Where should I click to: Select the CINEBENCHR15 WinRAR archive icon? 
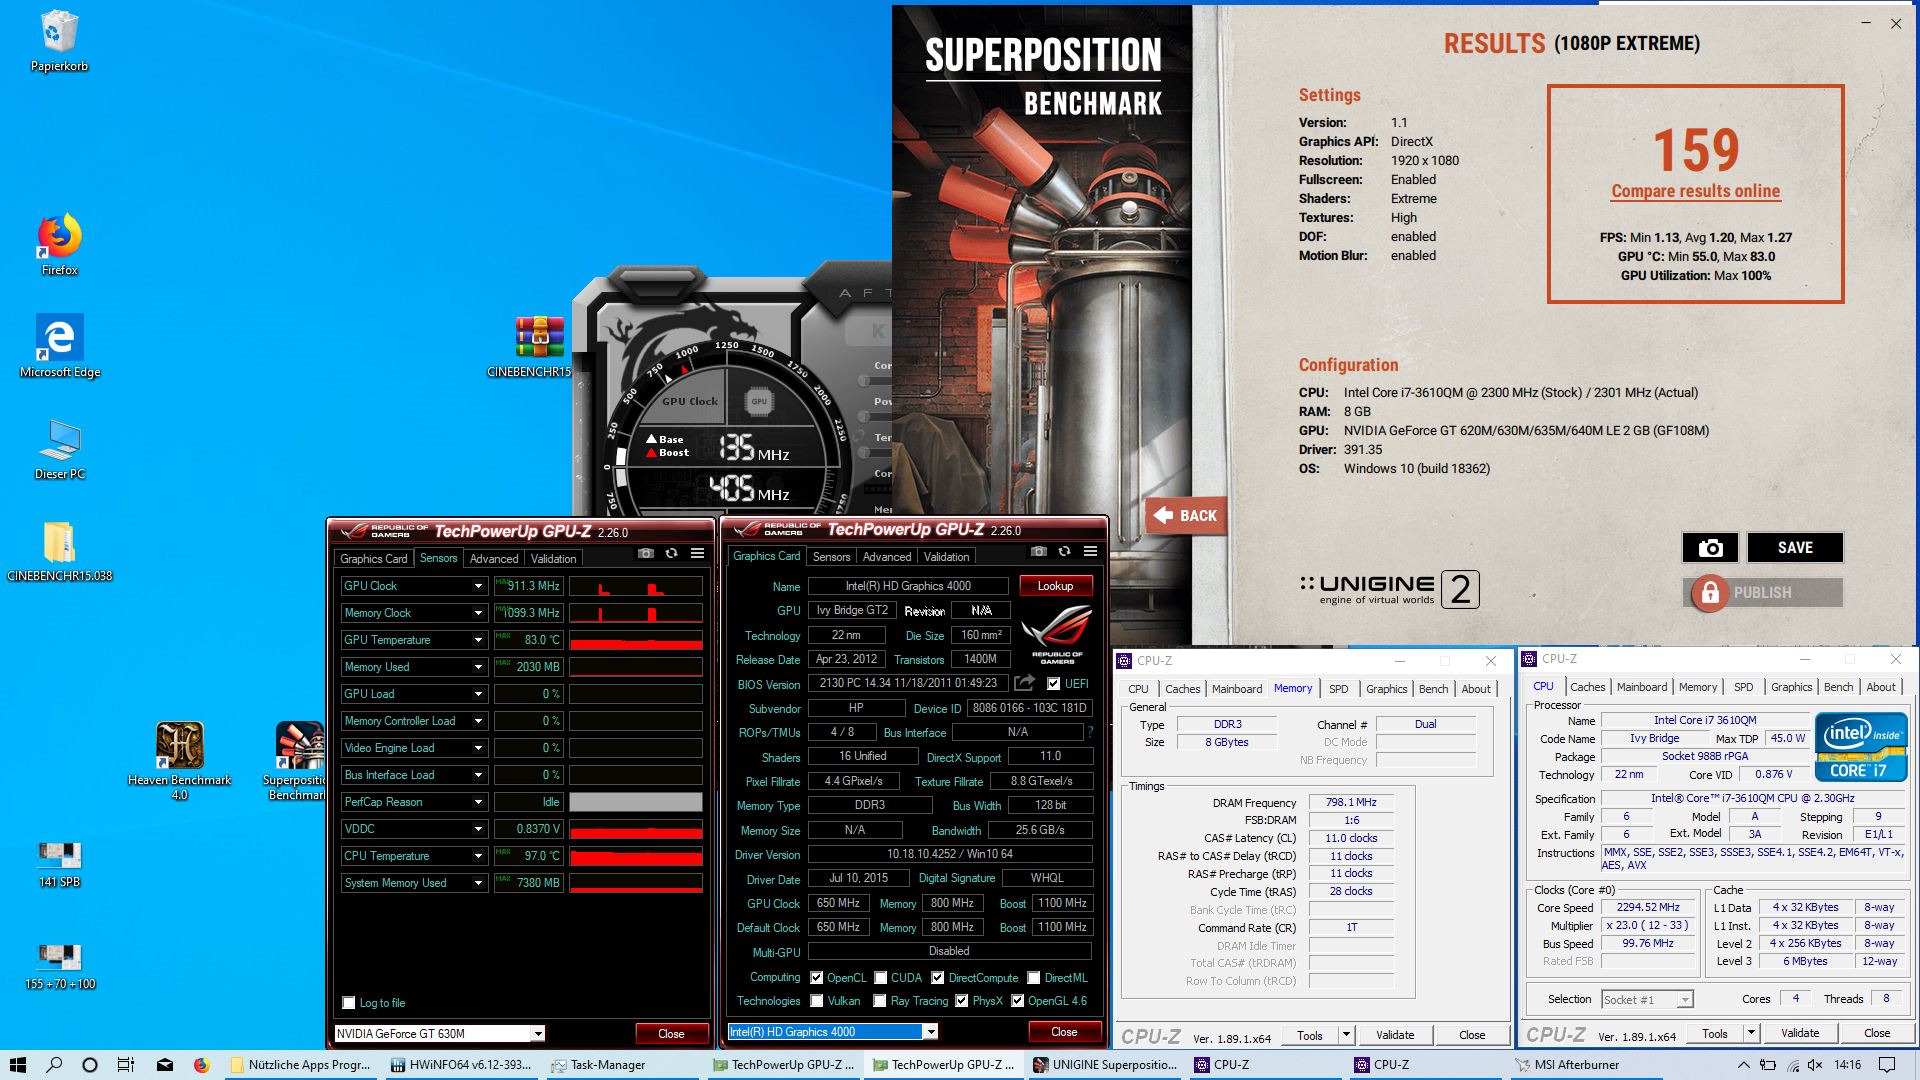pos(540,347)
